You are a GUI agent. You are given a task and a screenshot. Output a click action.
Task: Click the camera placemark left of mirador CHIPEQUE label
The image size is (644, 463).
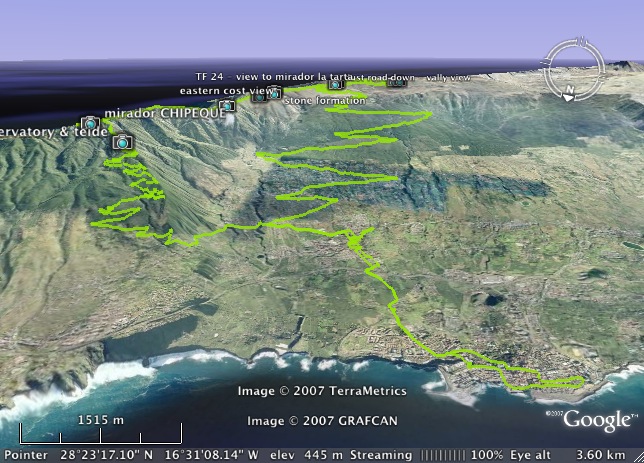(x=88, y=123)
